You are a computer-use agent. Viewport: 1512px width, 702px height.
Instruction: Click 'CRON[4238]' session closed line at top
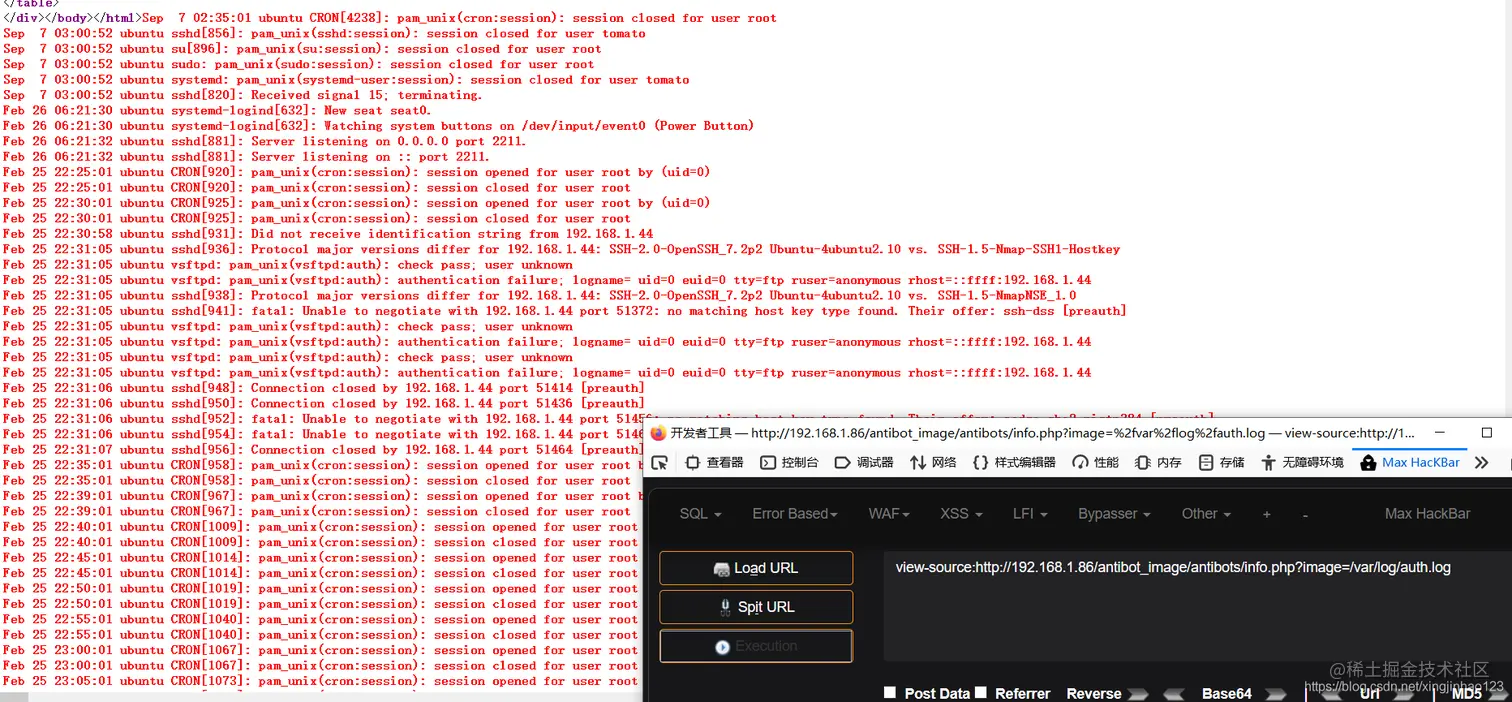coord(460,17)
